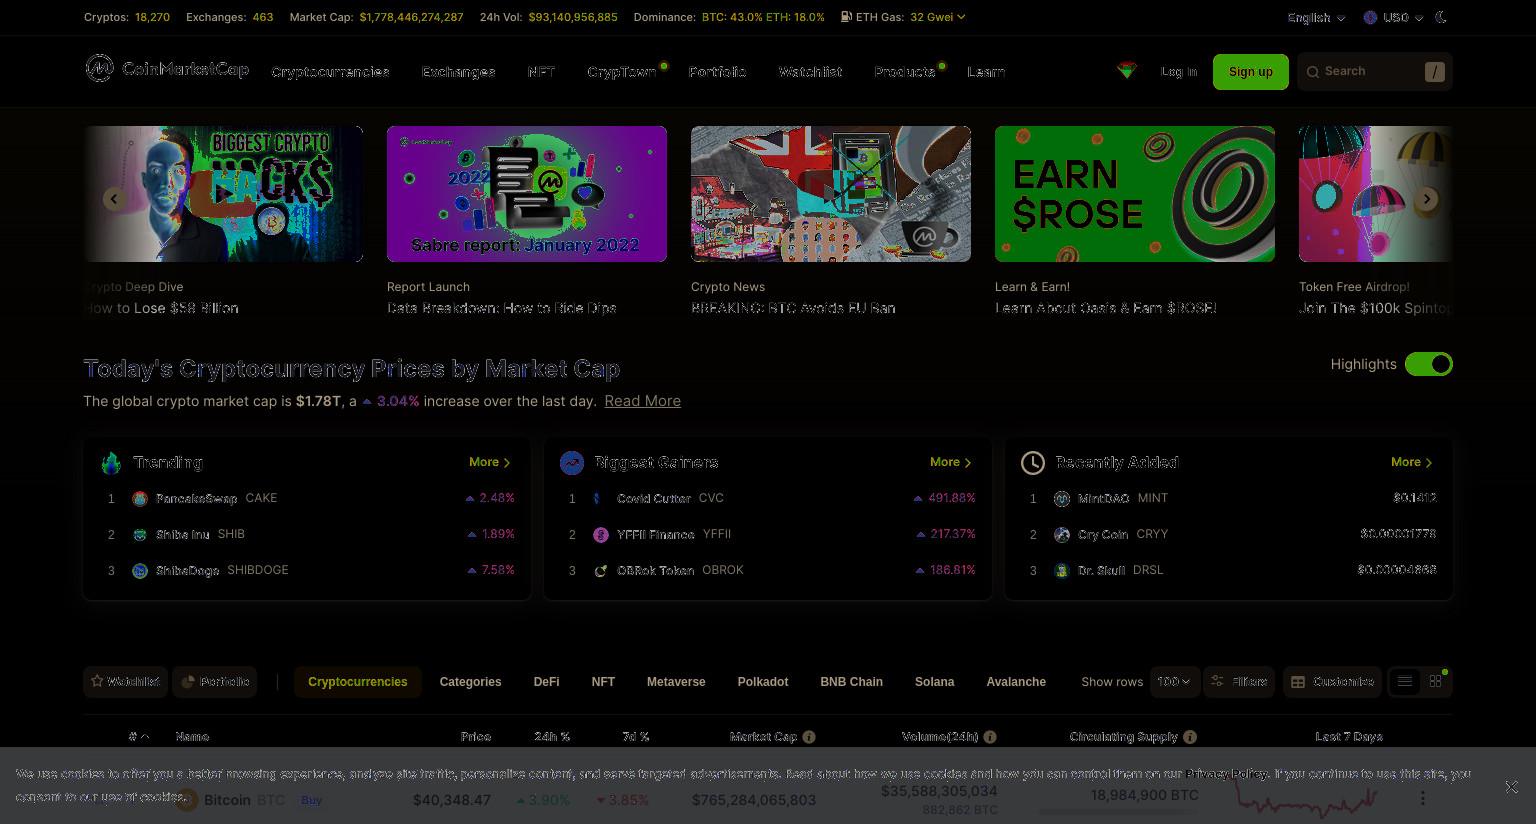Open the Products nav menu
The height and width of the screenshot is (824, 1536).
[x=905, y=72]
